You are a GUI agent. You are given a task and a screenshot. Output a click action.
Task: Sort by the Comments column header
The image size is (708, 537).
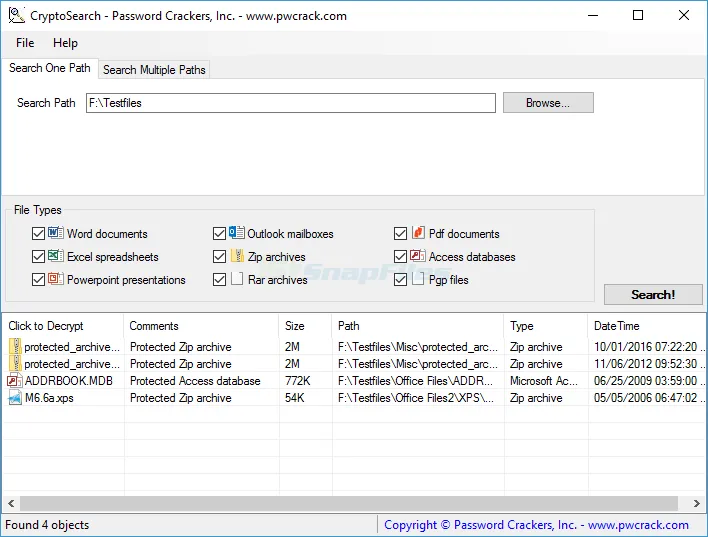[x=201, y=326]
